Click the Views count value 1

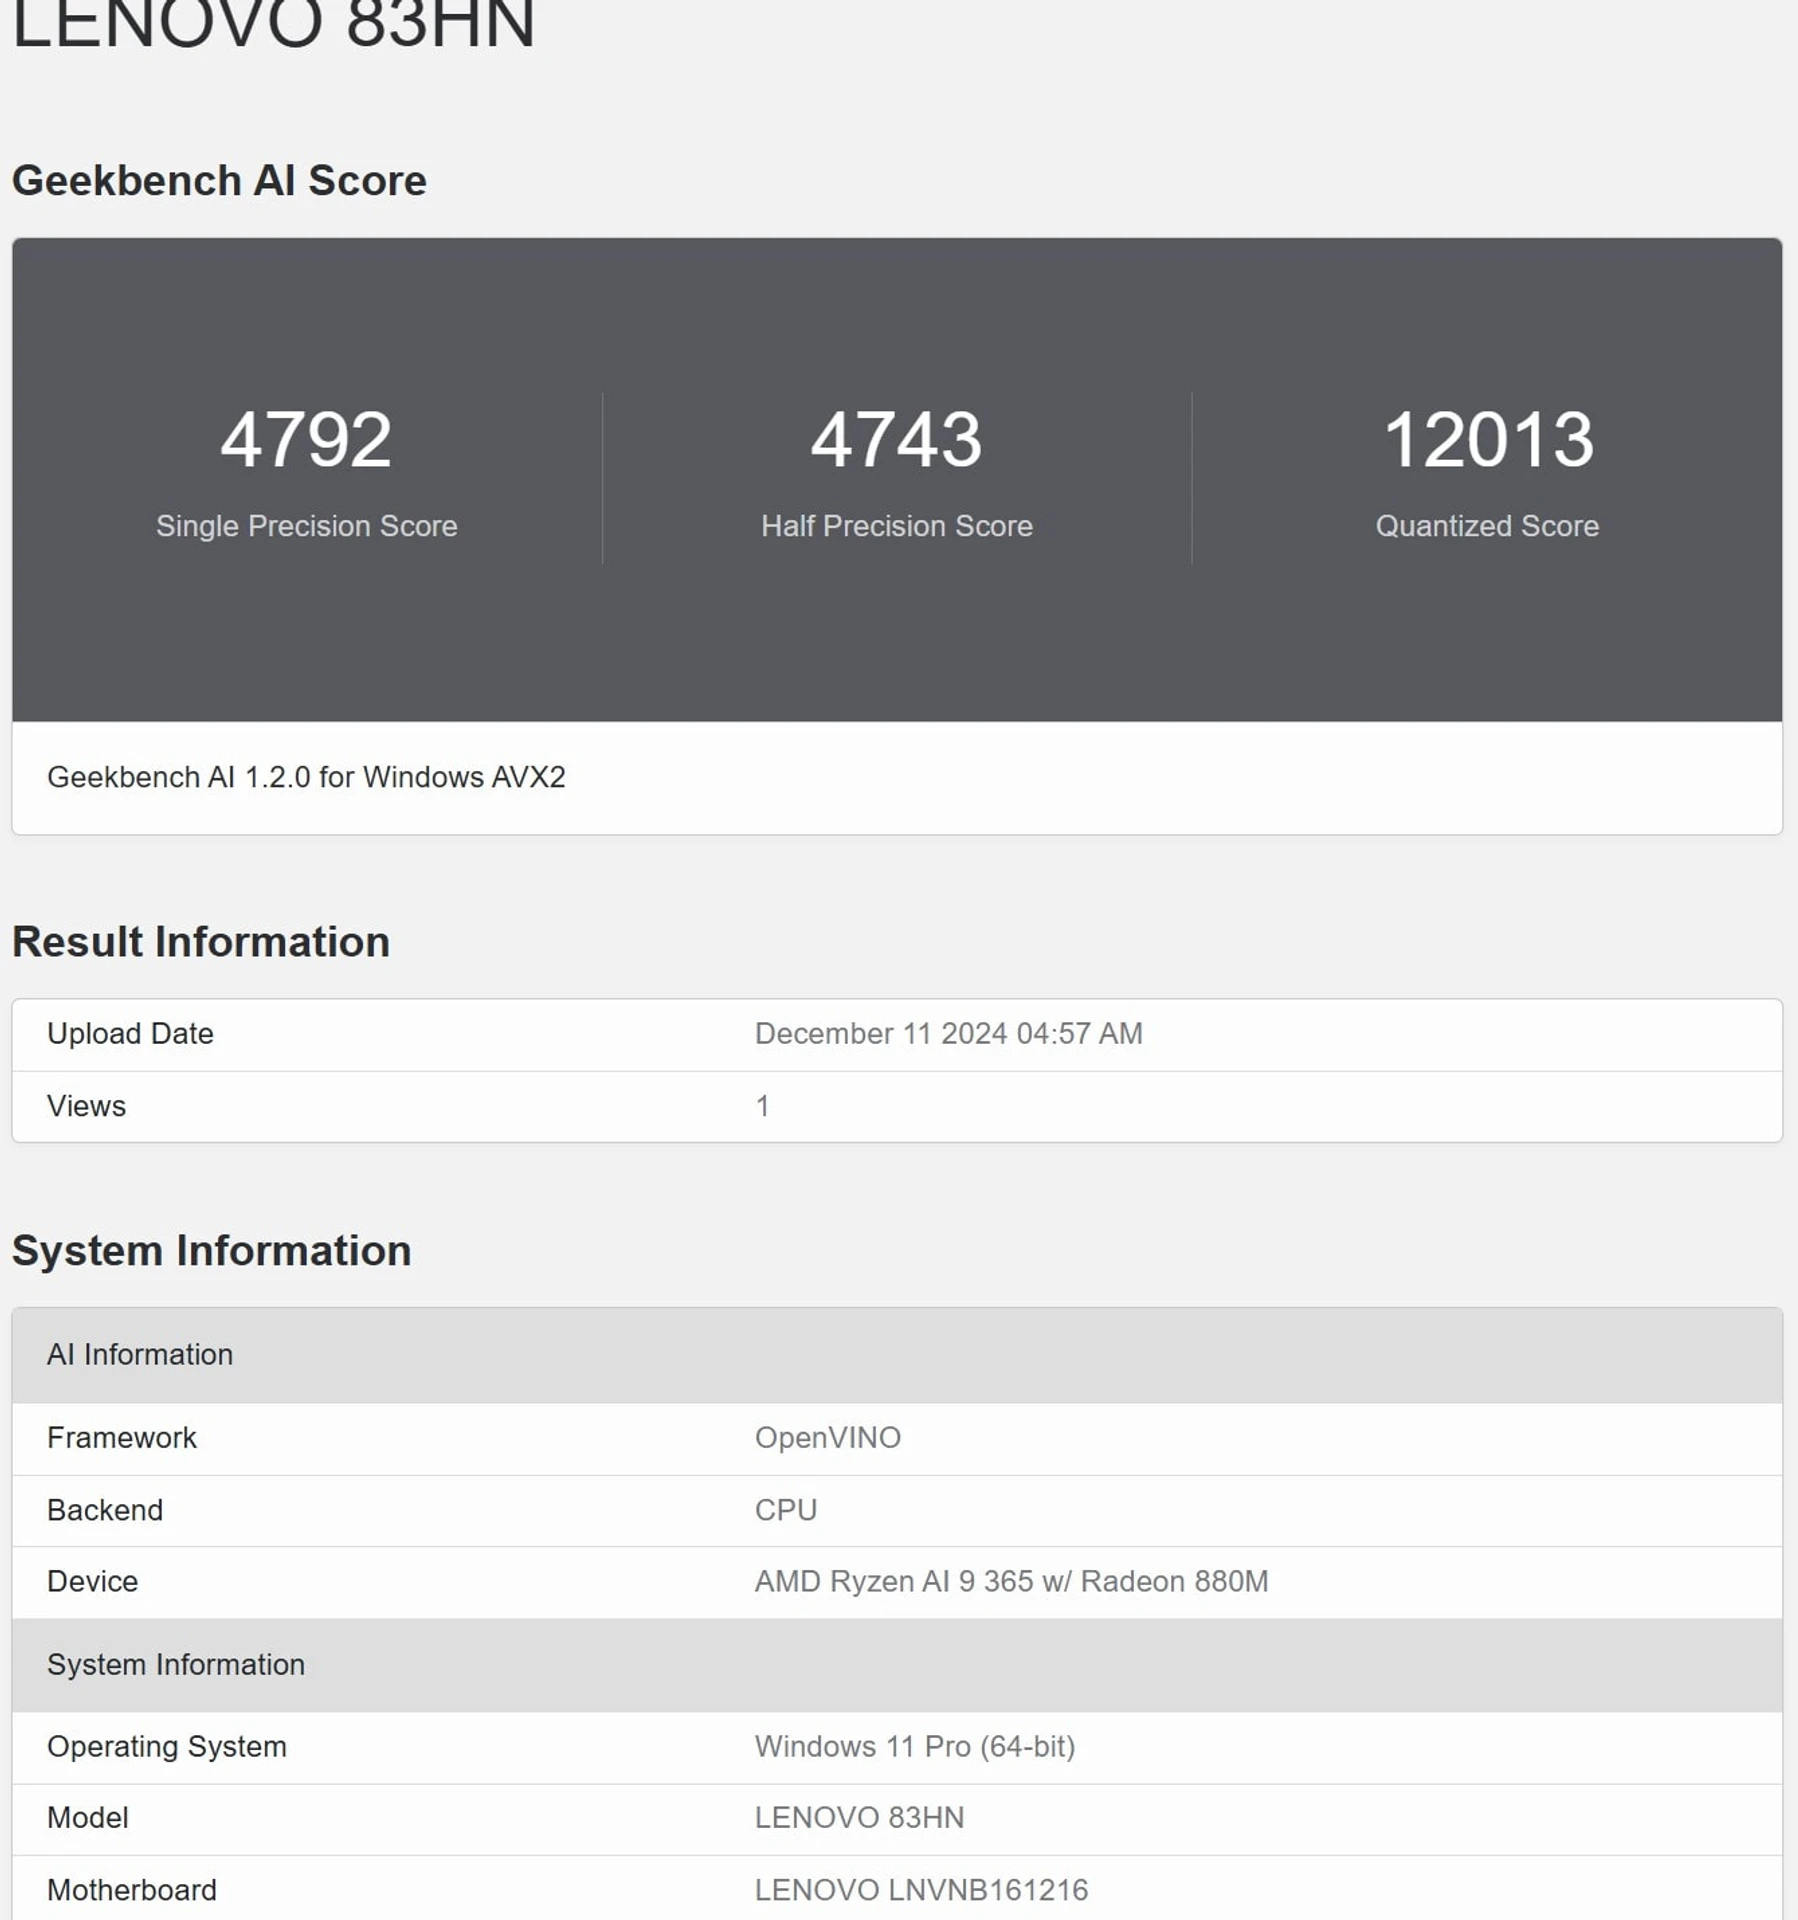point(762,1106)
